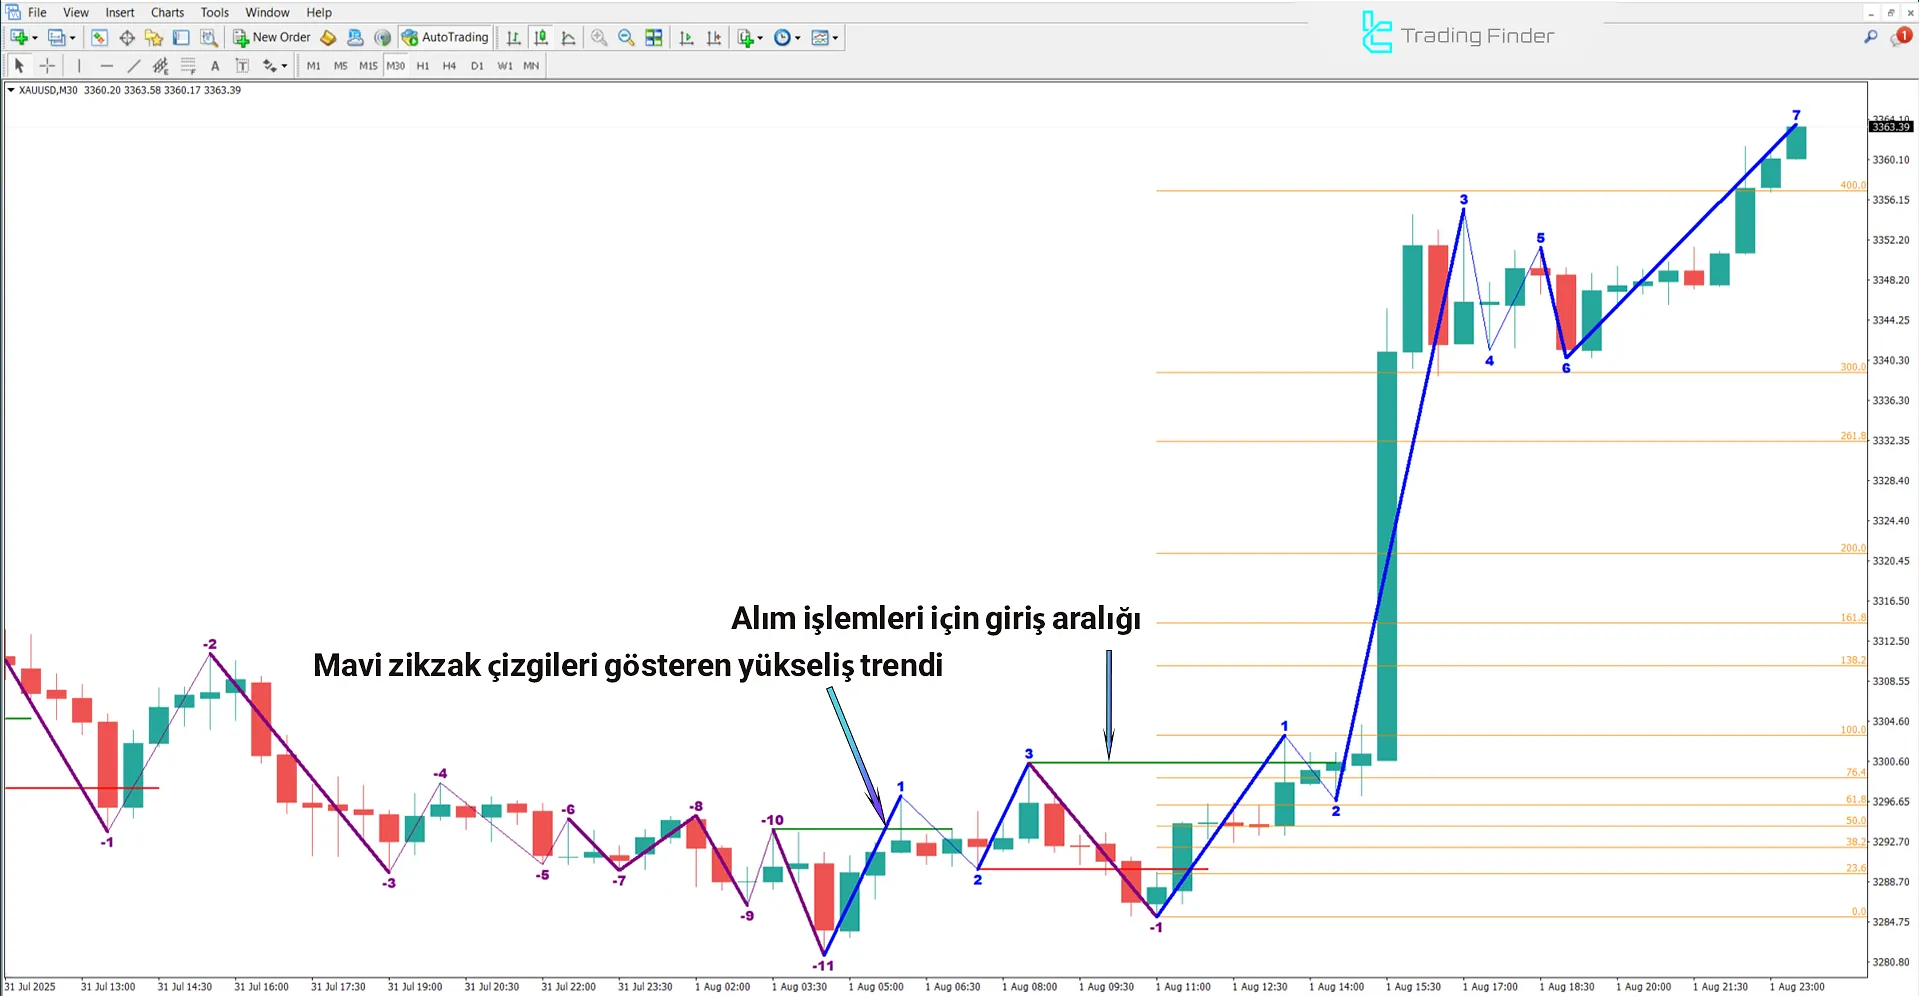Select the Crosshair tool
The height and width of the screenshot is (996, 1919).
point(47,65)
